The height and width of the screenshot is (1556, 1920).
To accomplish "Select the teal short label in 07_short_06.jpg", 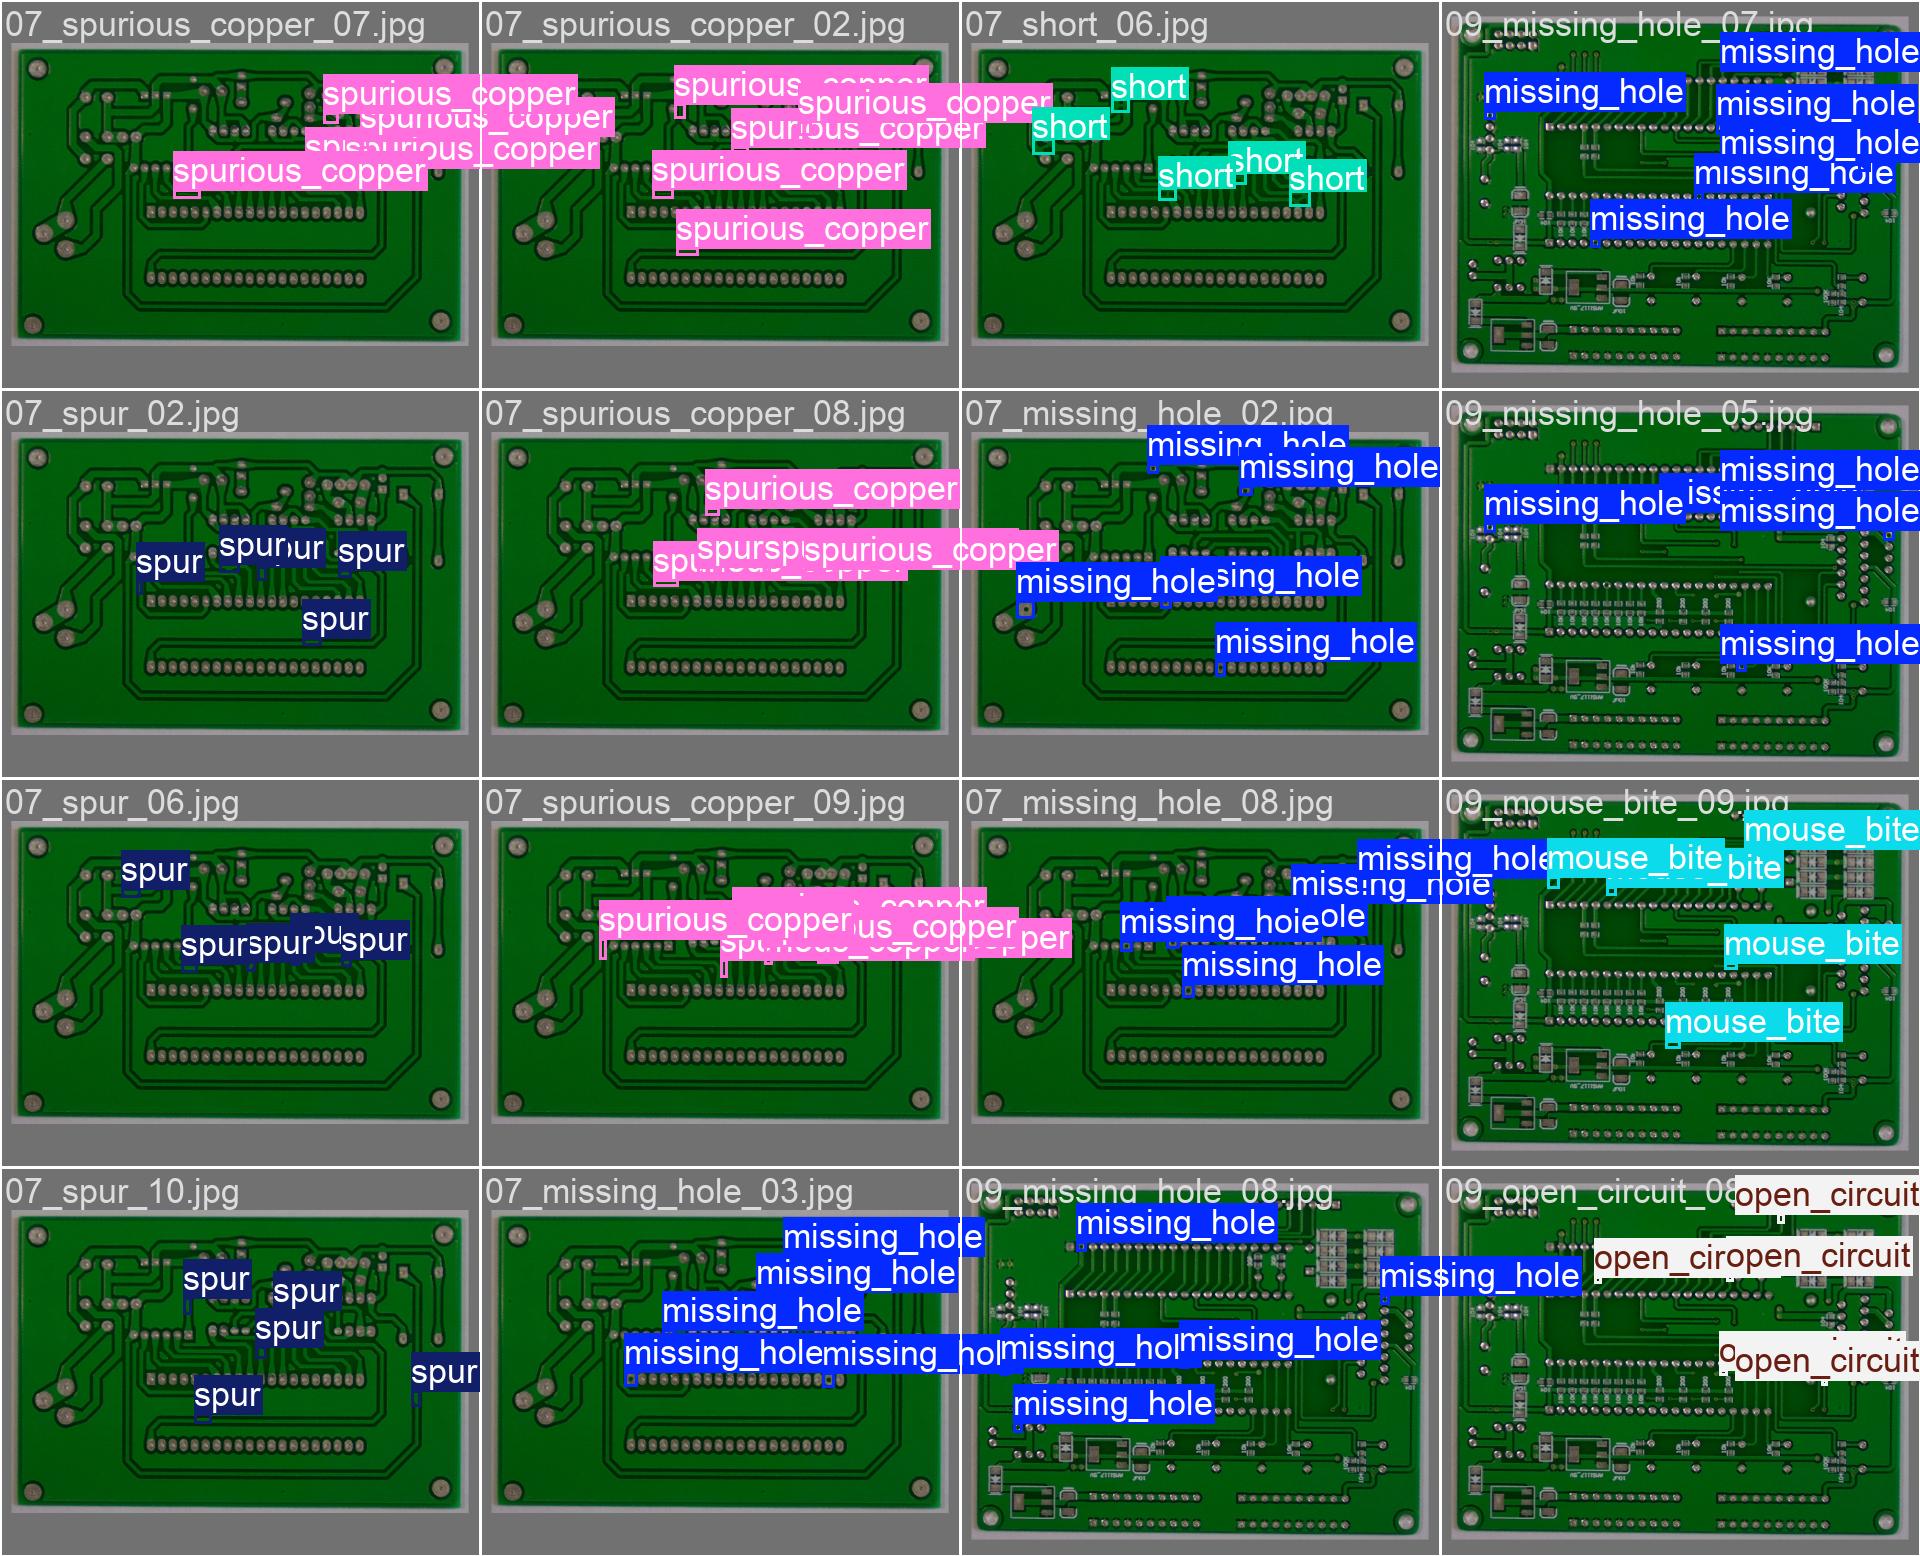I will click(1150, 87).
